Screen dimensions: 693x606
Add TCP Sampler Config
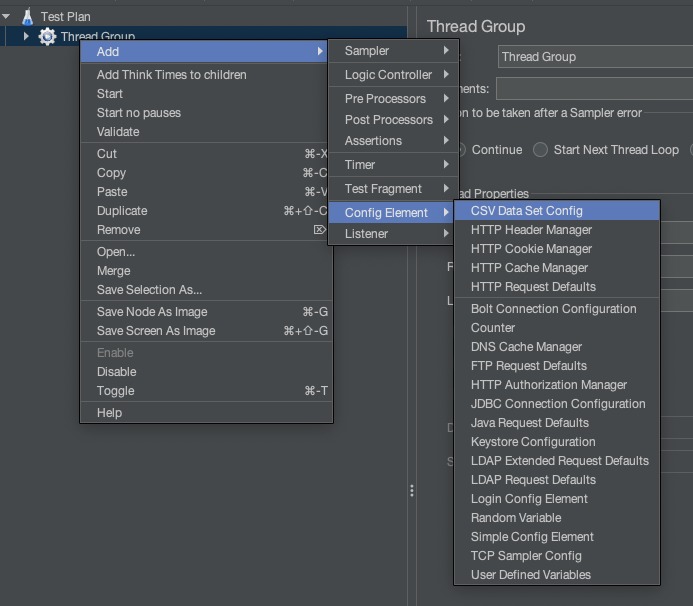point(557,556)
